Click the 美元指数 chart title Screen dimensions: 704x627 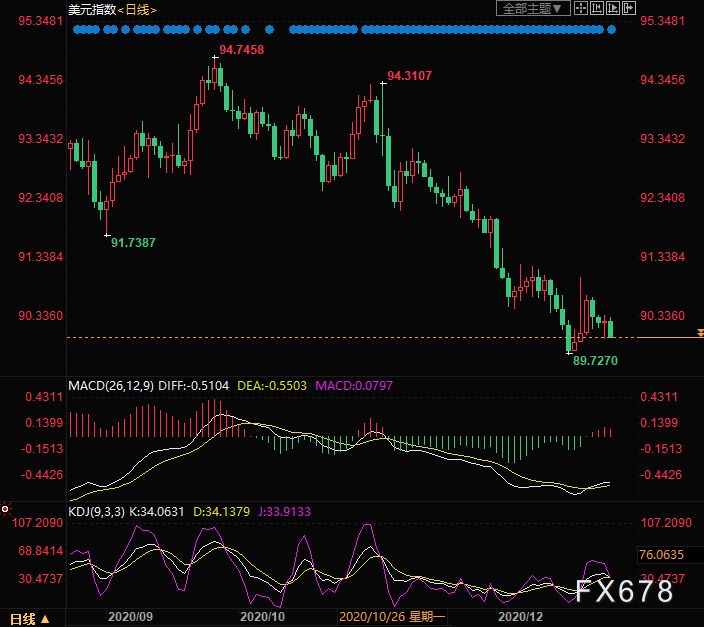click(x=91, y=9)
